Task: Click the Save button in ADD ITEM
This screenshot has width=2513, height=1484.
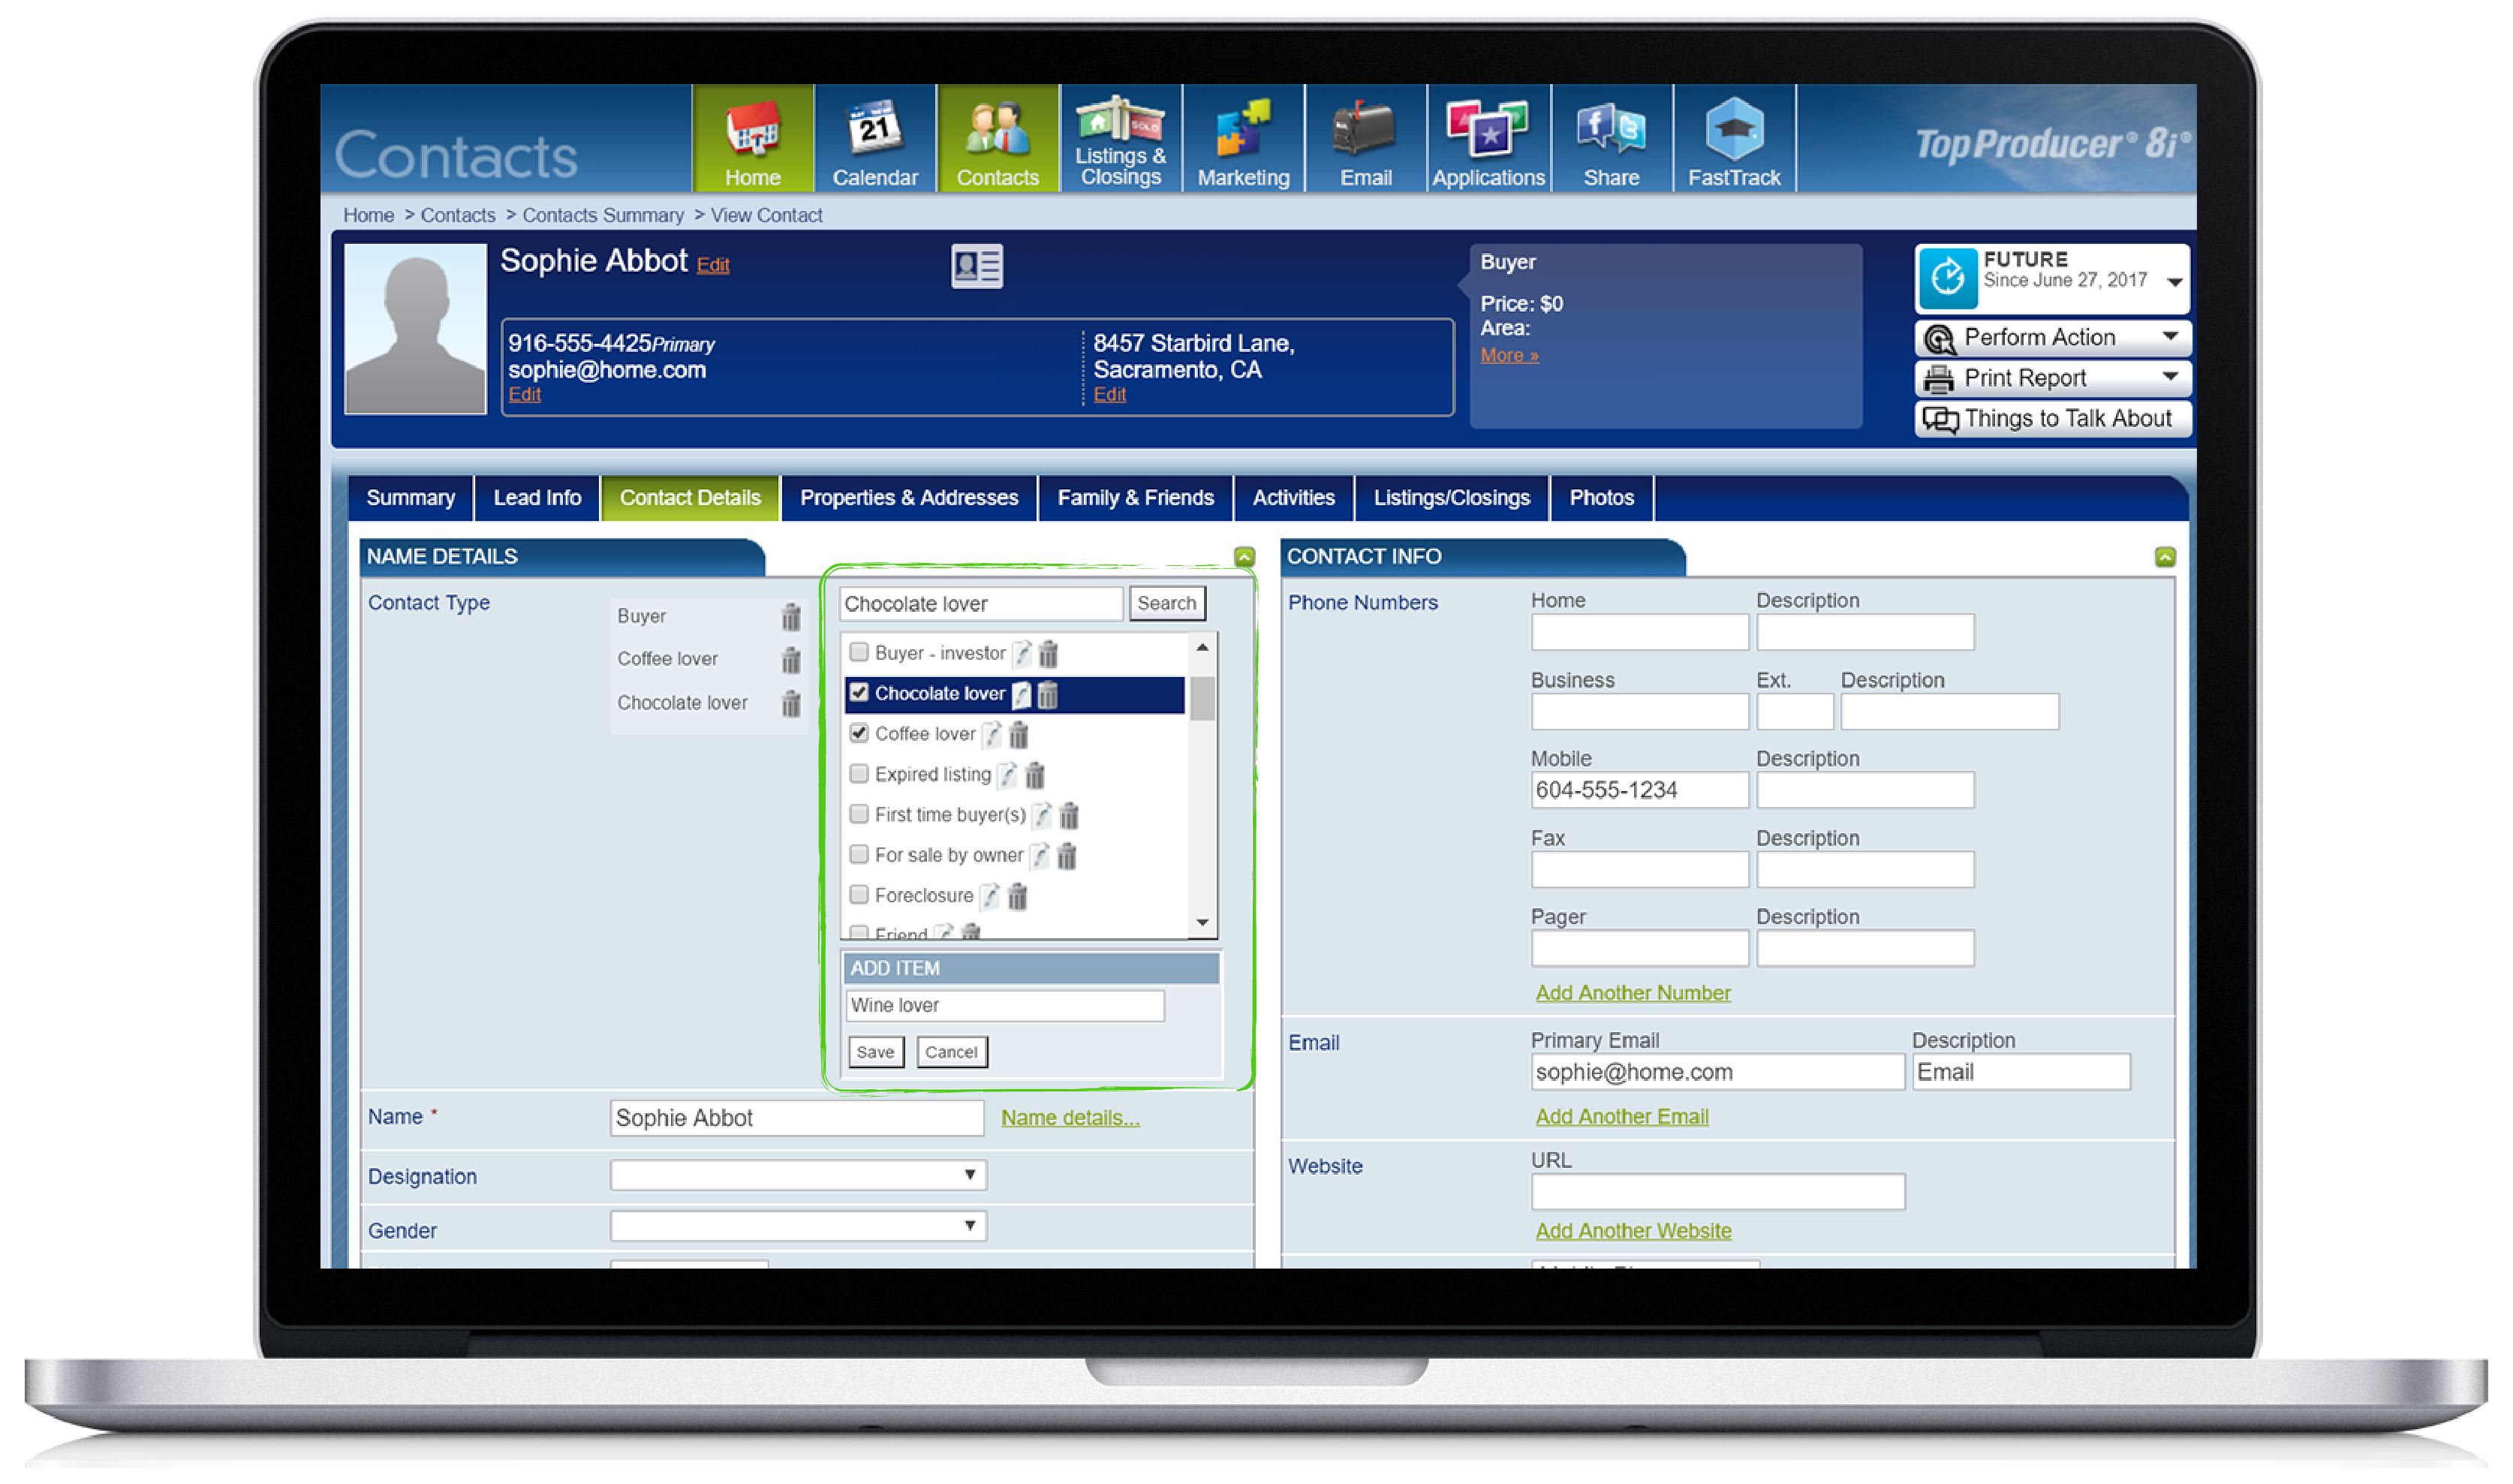Action: coord(876,1051)
